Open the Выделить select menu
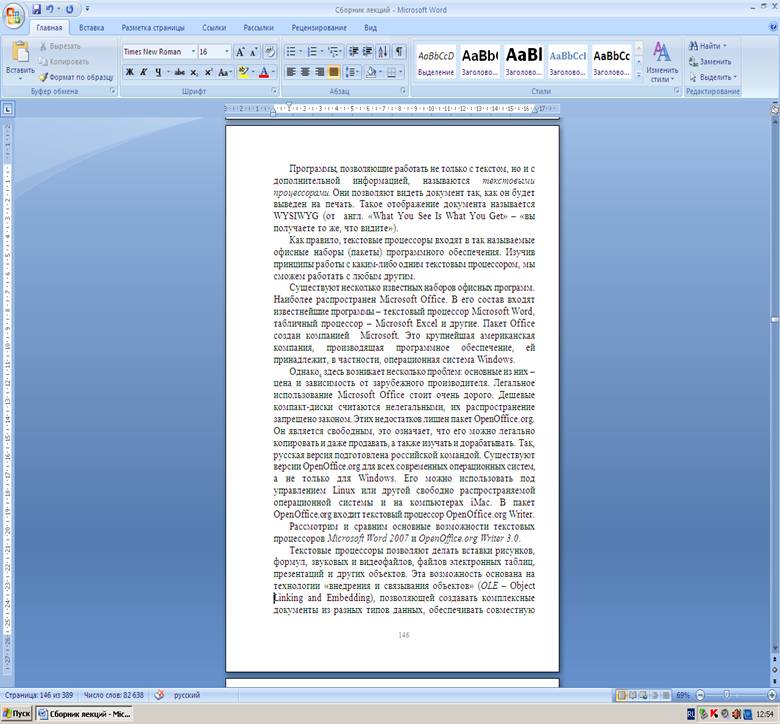 pyautogui.click(x=713, y=77)
